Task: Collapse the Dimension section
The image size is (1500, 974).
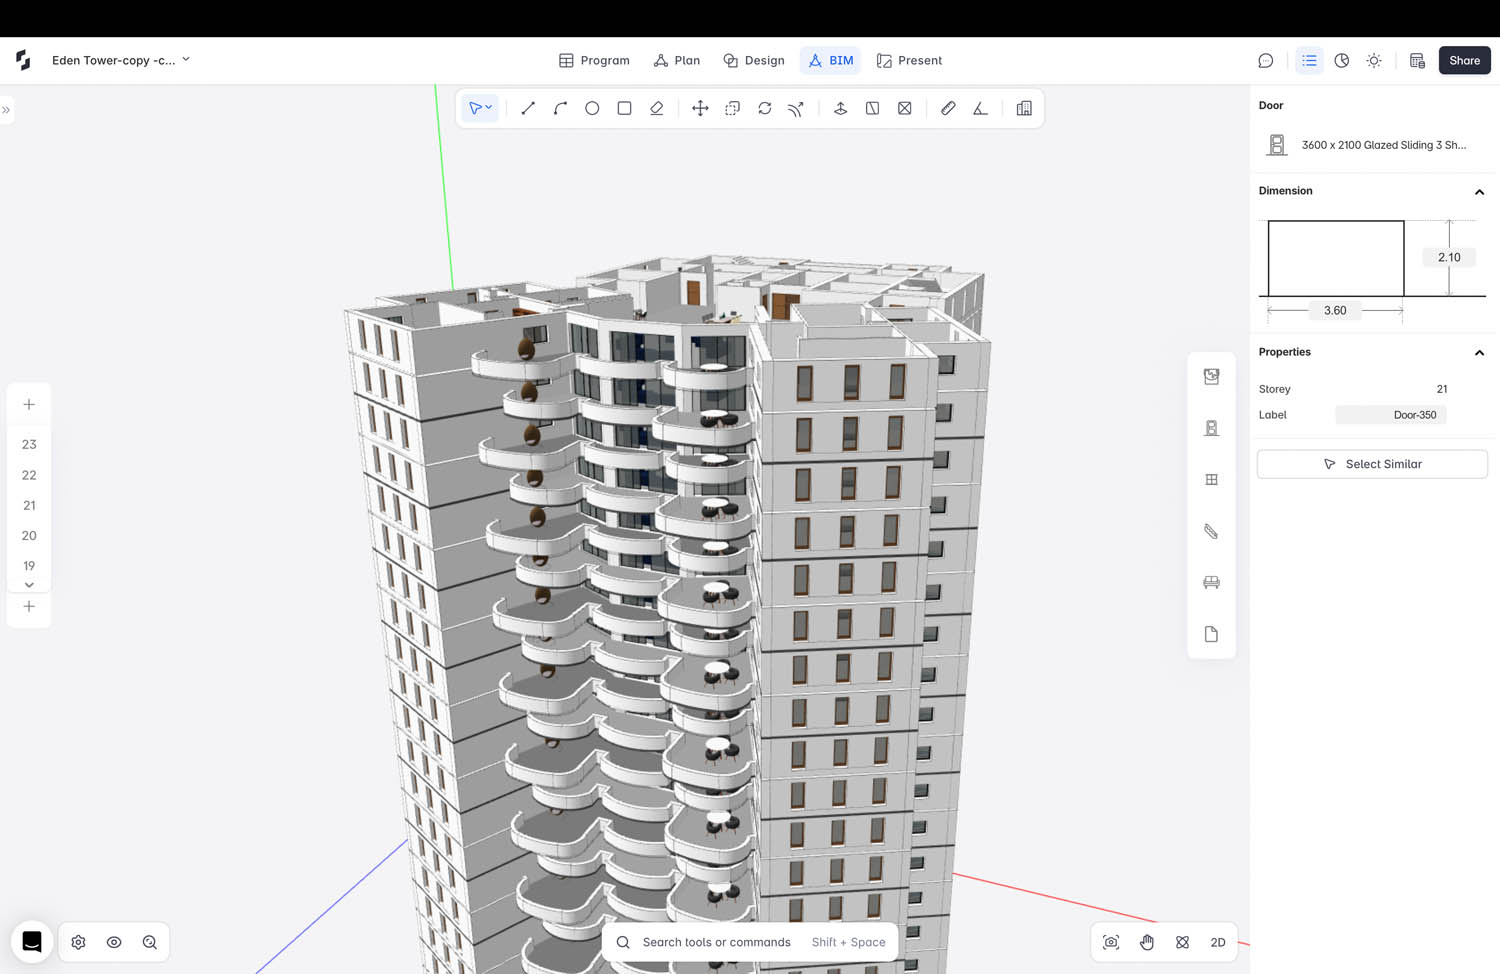Action: tap(1479, 192)
